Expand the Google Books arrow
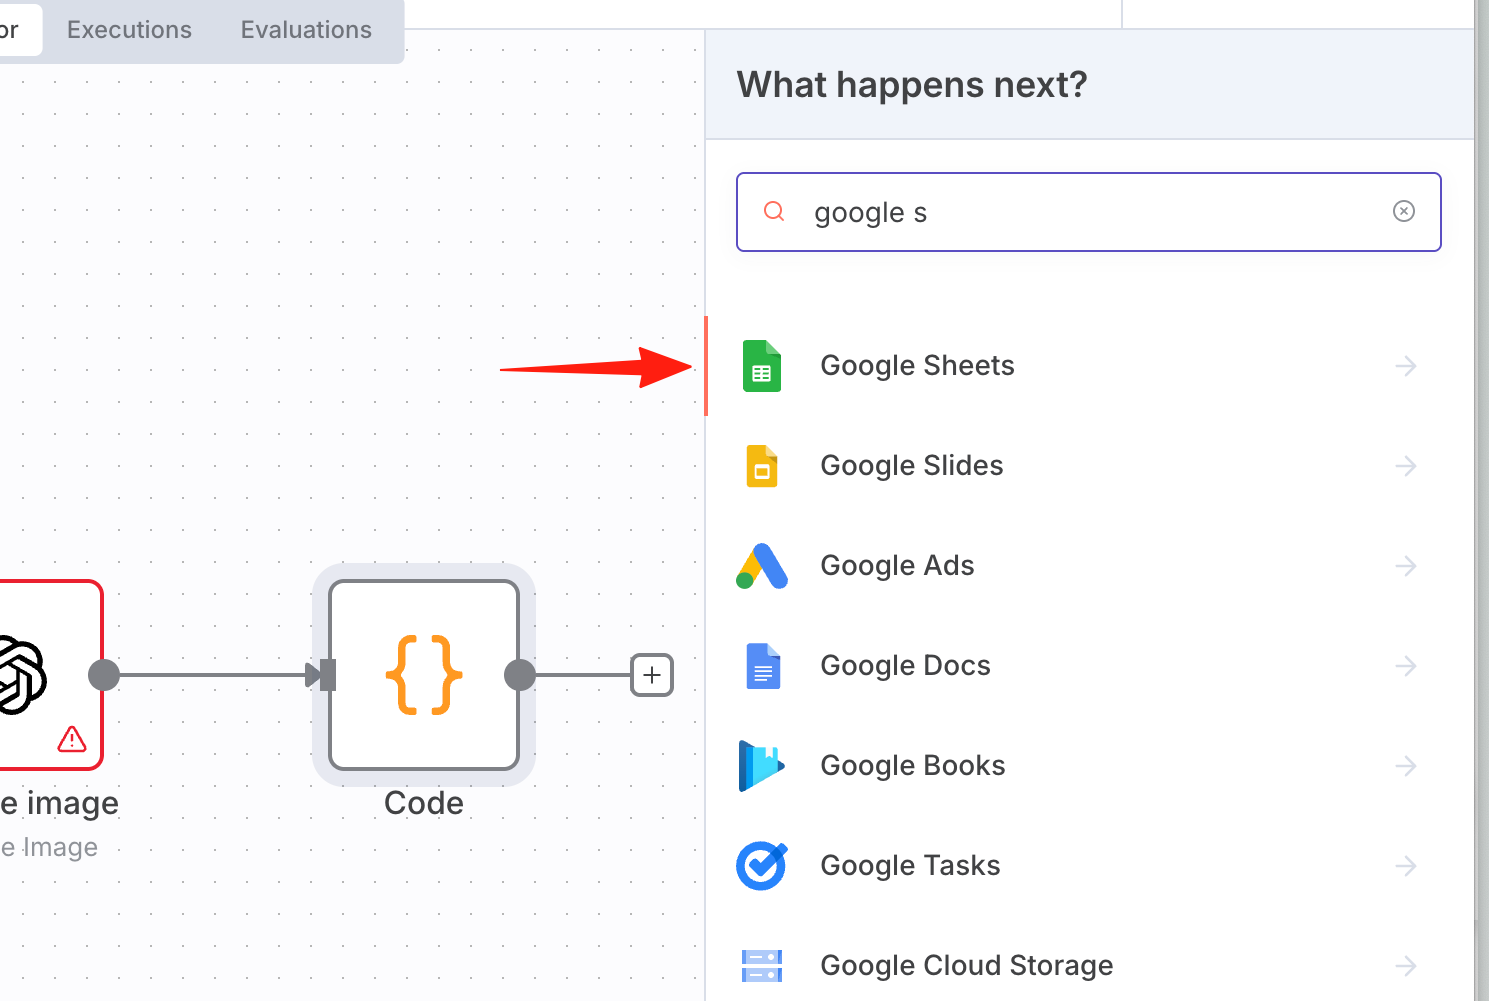This screenshot has width=1490, height=1002. (x=1406, y=766)
